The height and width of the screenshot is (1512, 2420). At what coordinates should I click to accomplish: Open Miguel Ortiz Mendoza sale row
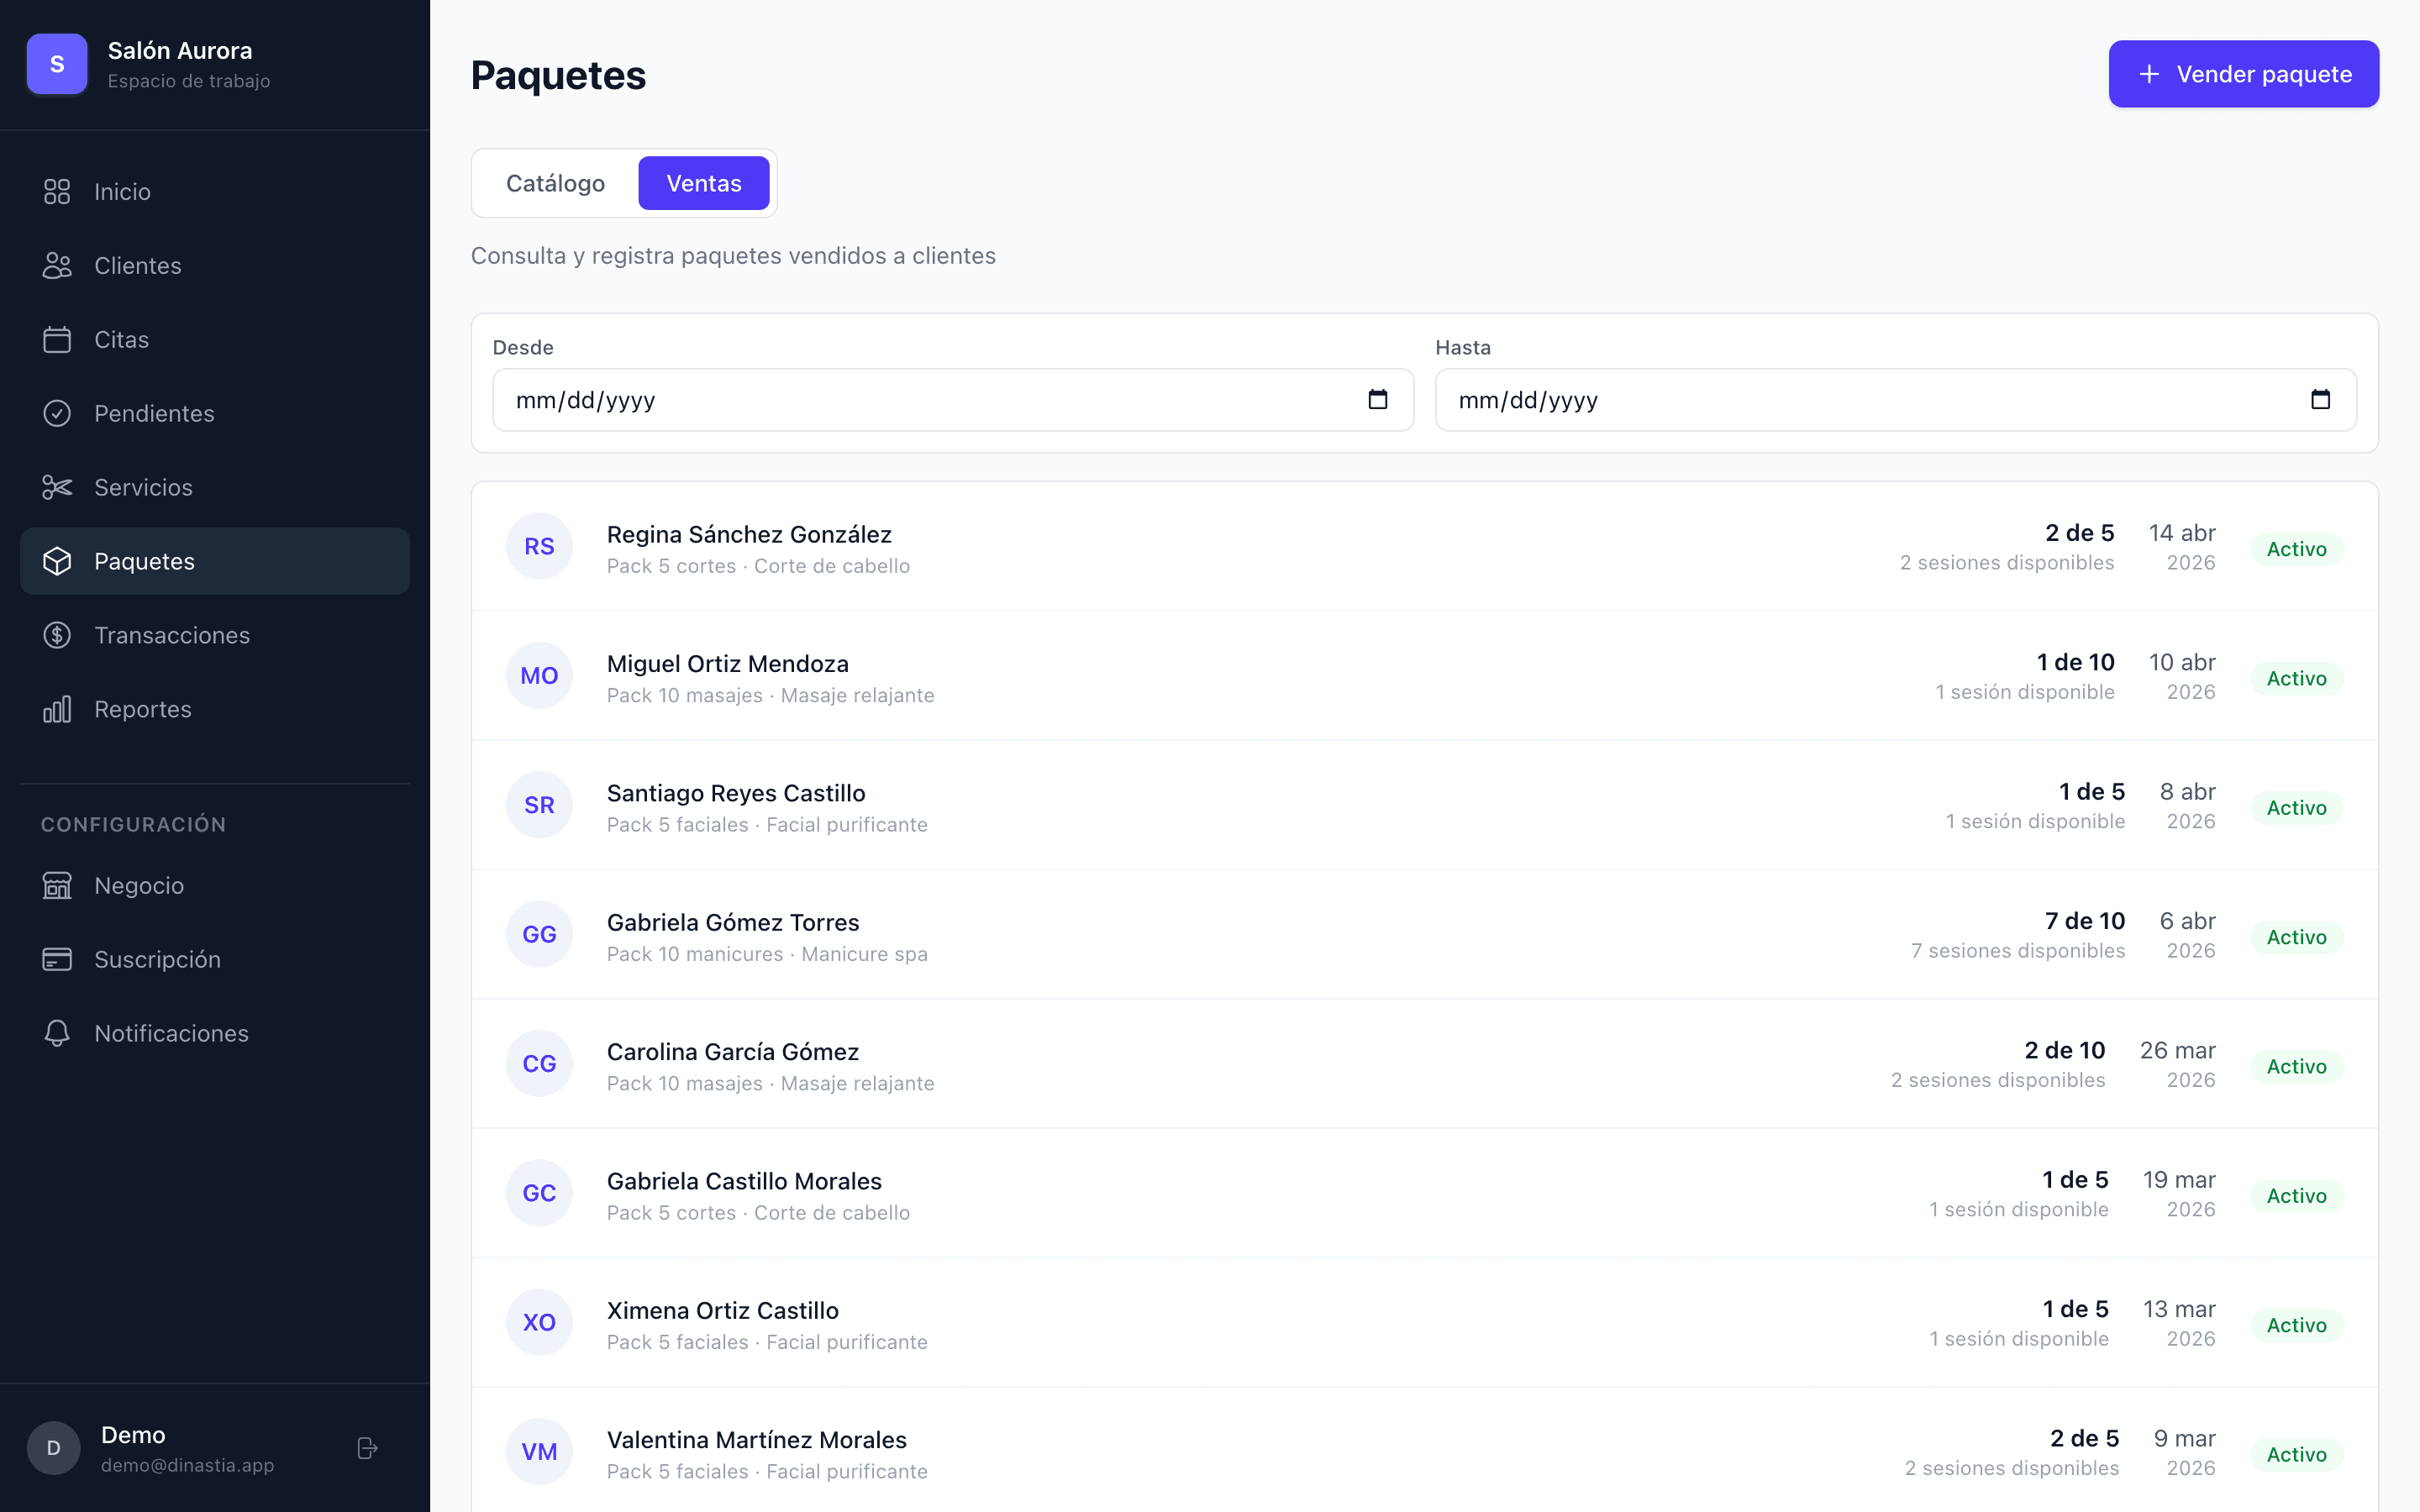click(x=1424, y=676)
